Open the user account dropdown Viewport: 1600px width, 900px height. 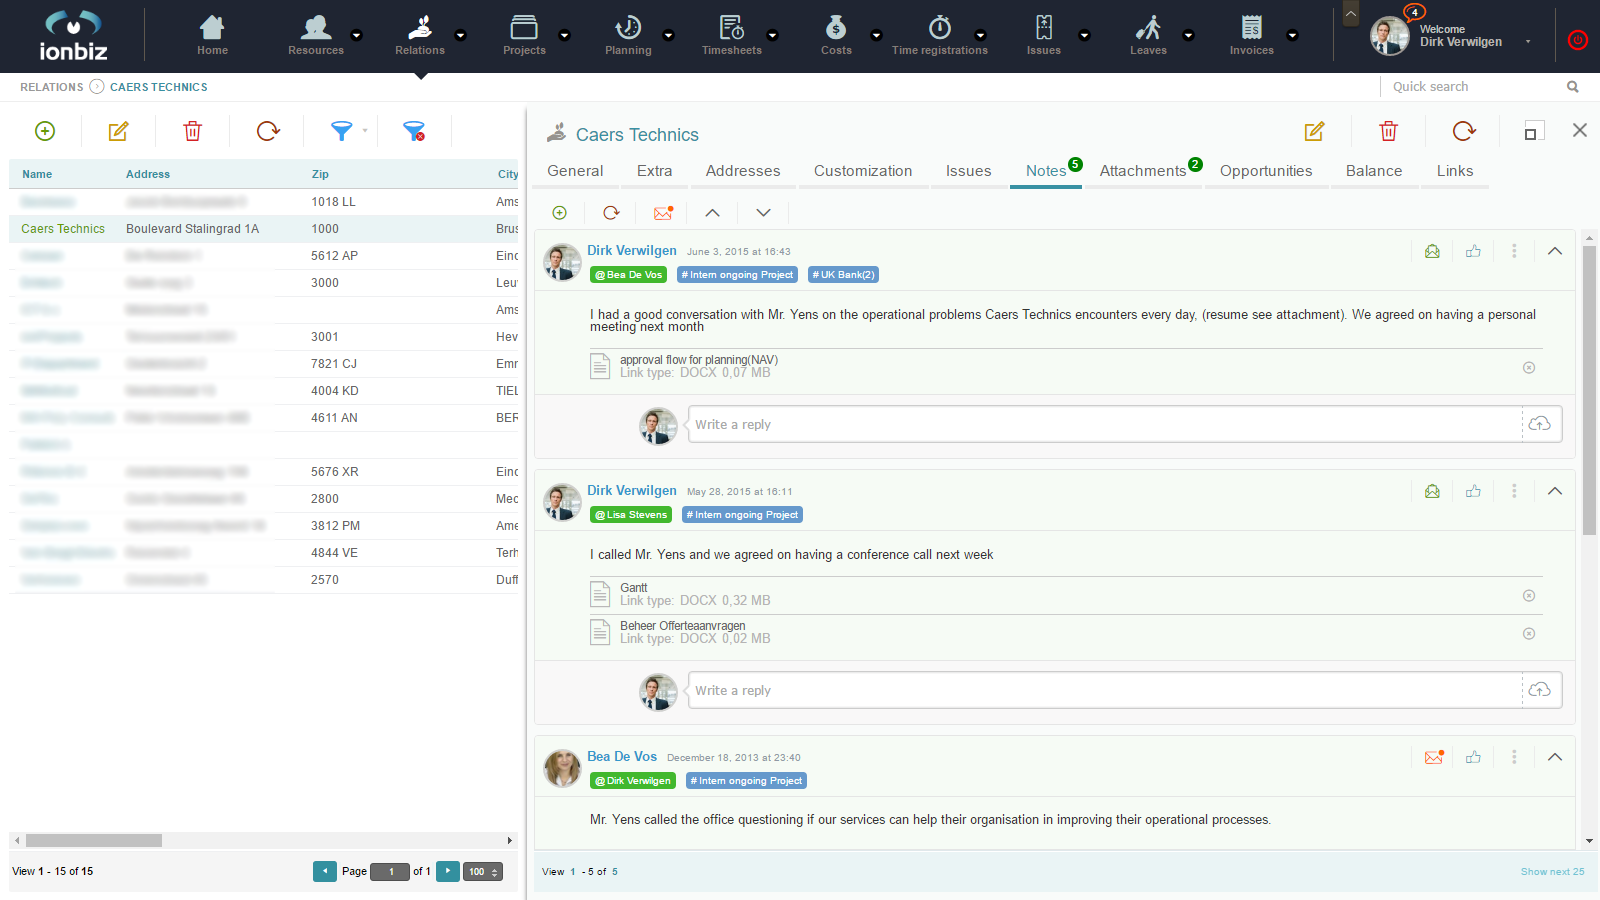click(1528, 42)
